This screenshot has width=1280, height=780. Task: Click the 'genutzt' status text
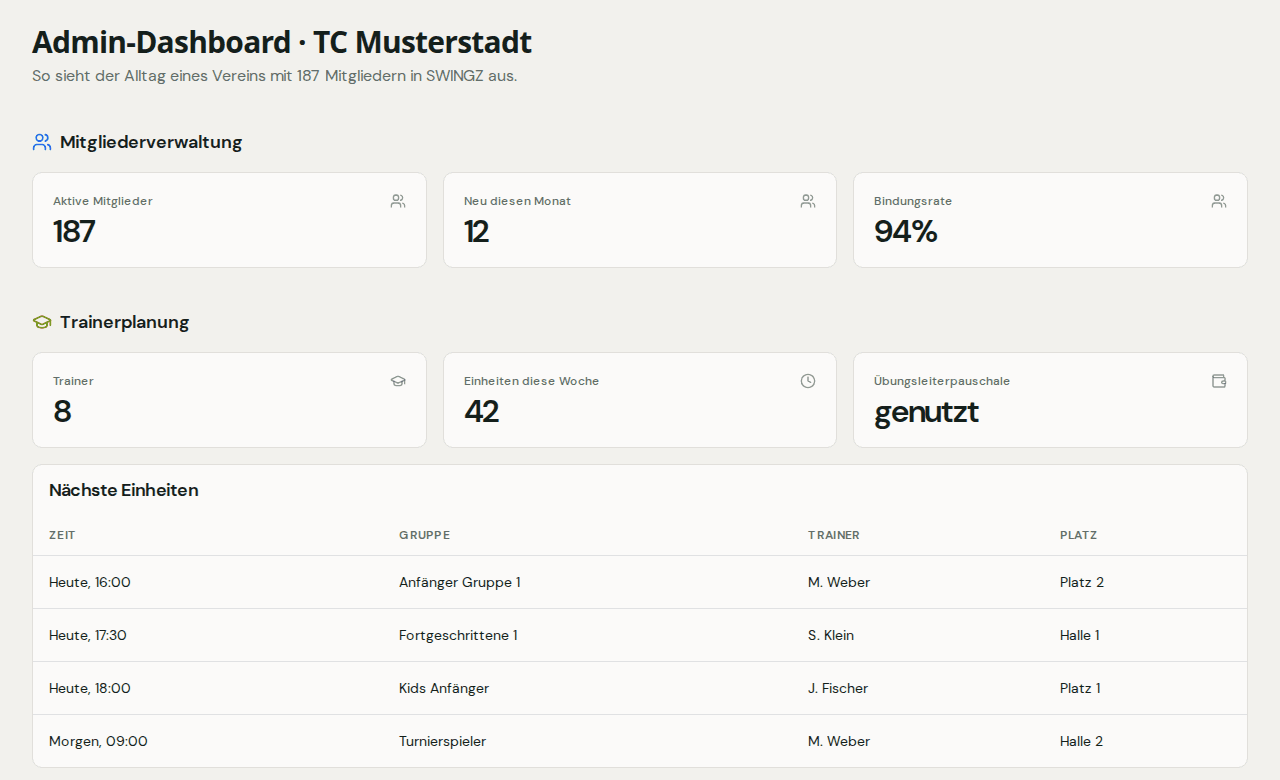click(927, 412)
